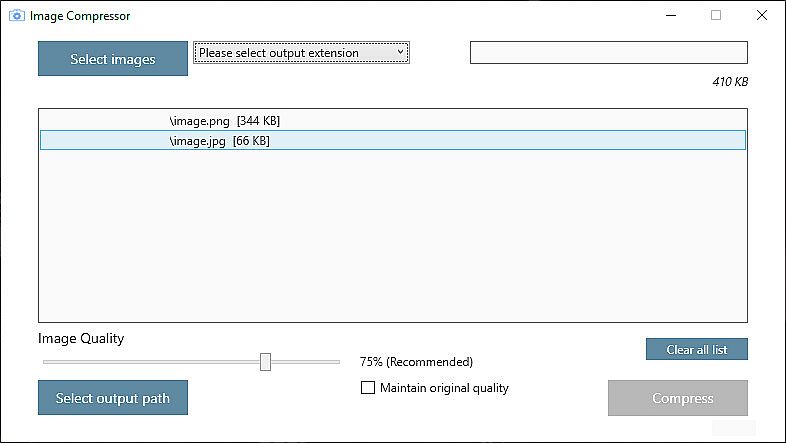Close the Image Compressor window
This screenshot has height=443, width=786.
click(761, 16)
